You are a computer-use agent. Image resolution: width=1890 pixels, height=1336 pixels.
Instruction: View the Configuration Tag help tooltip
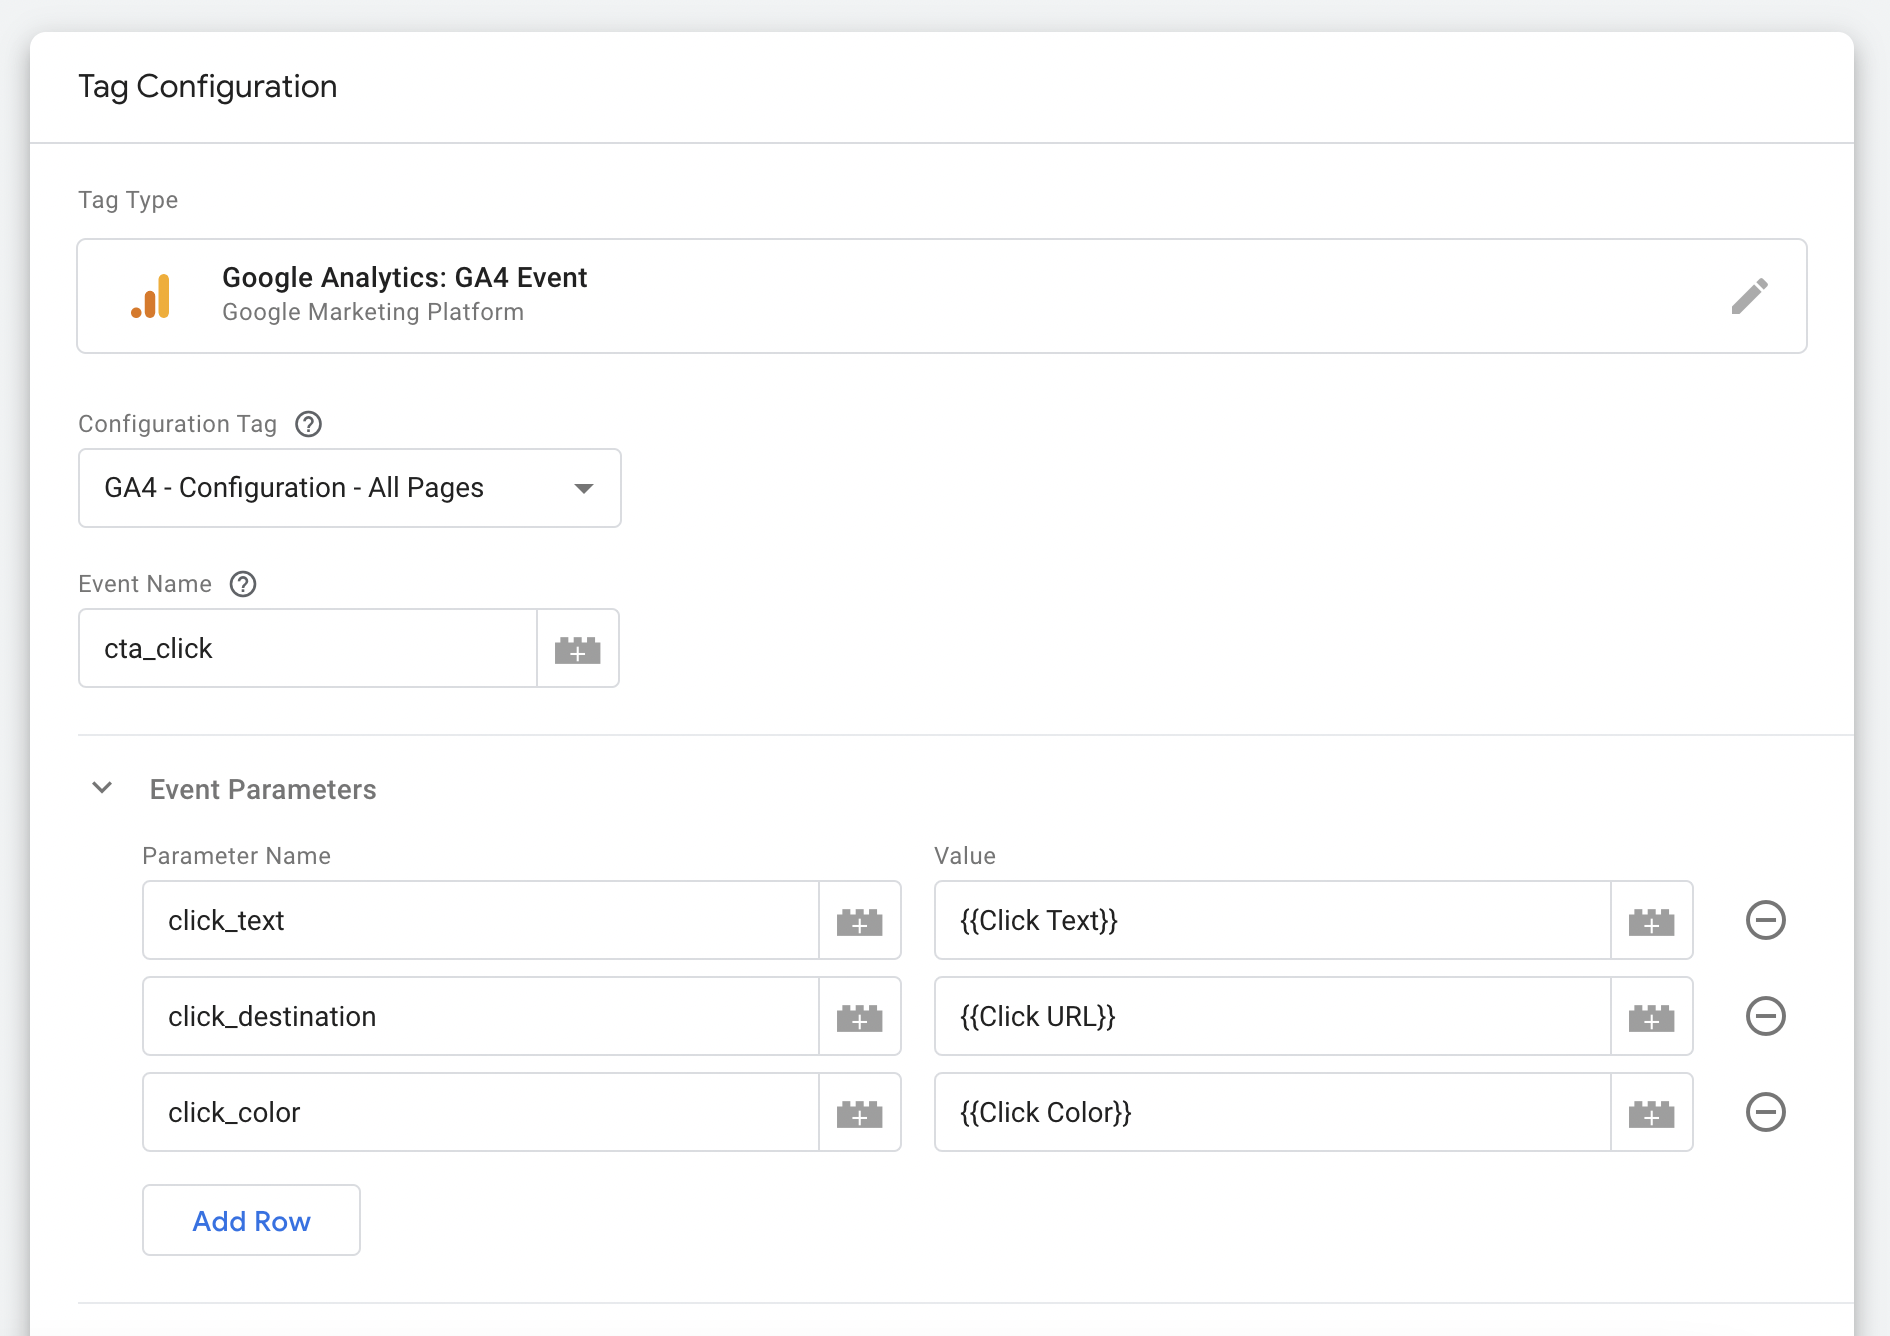click(308, 424)
